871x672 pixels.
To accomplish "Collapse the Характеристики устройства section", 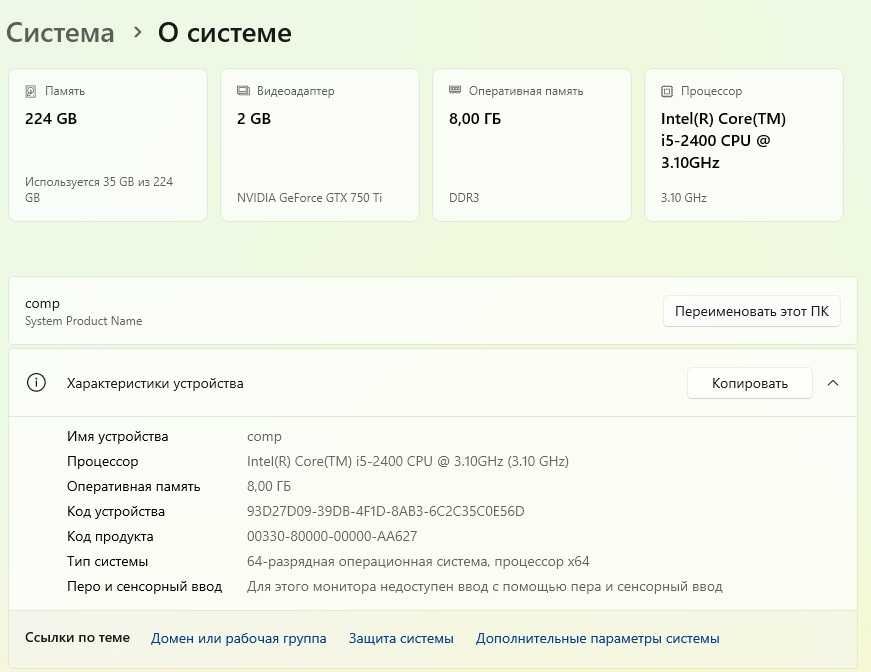I will [x=833, y=383].
